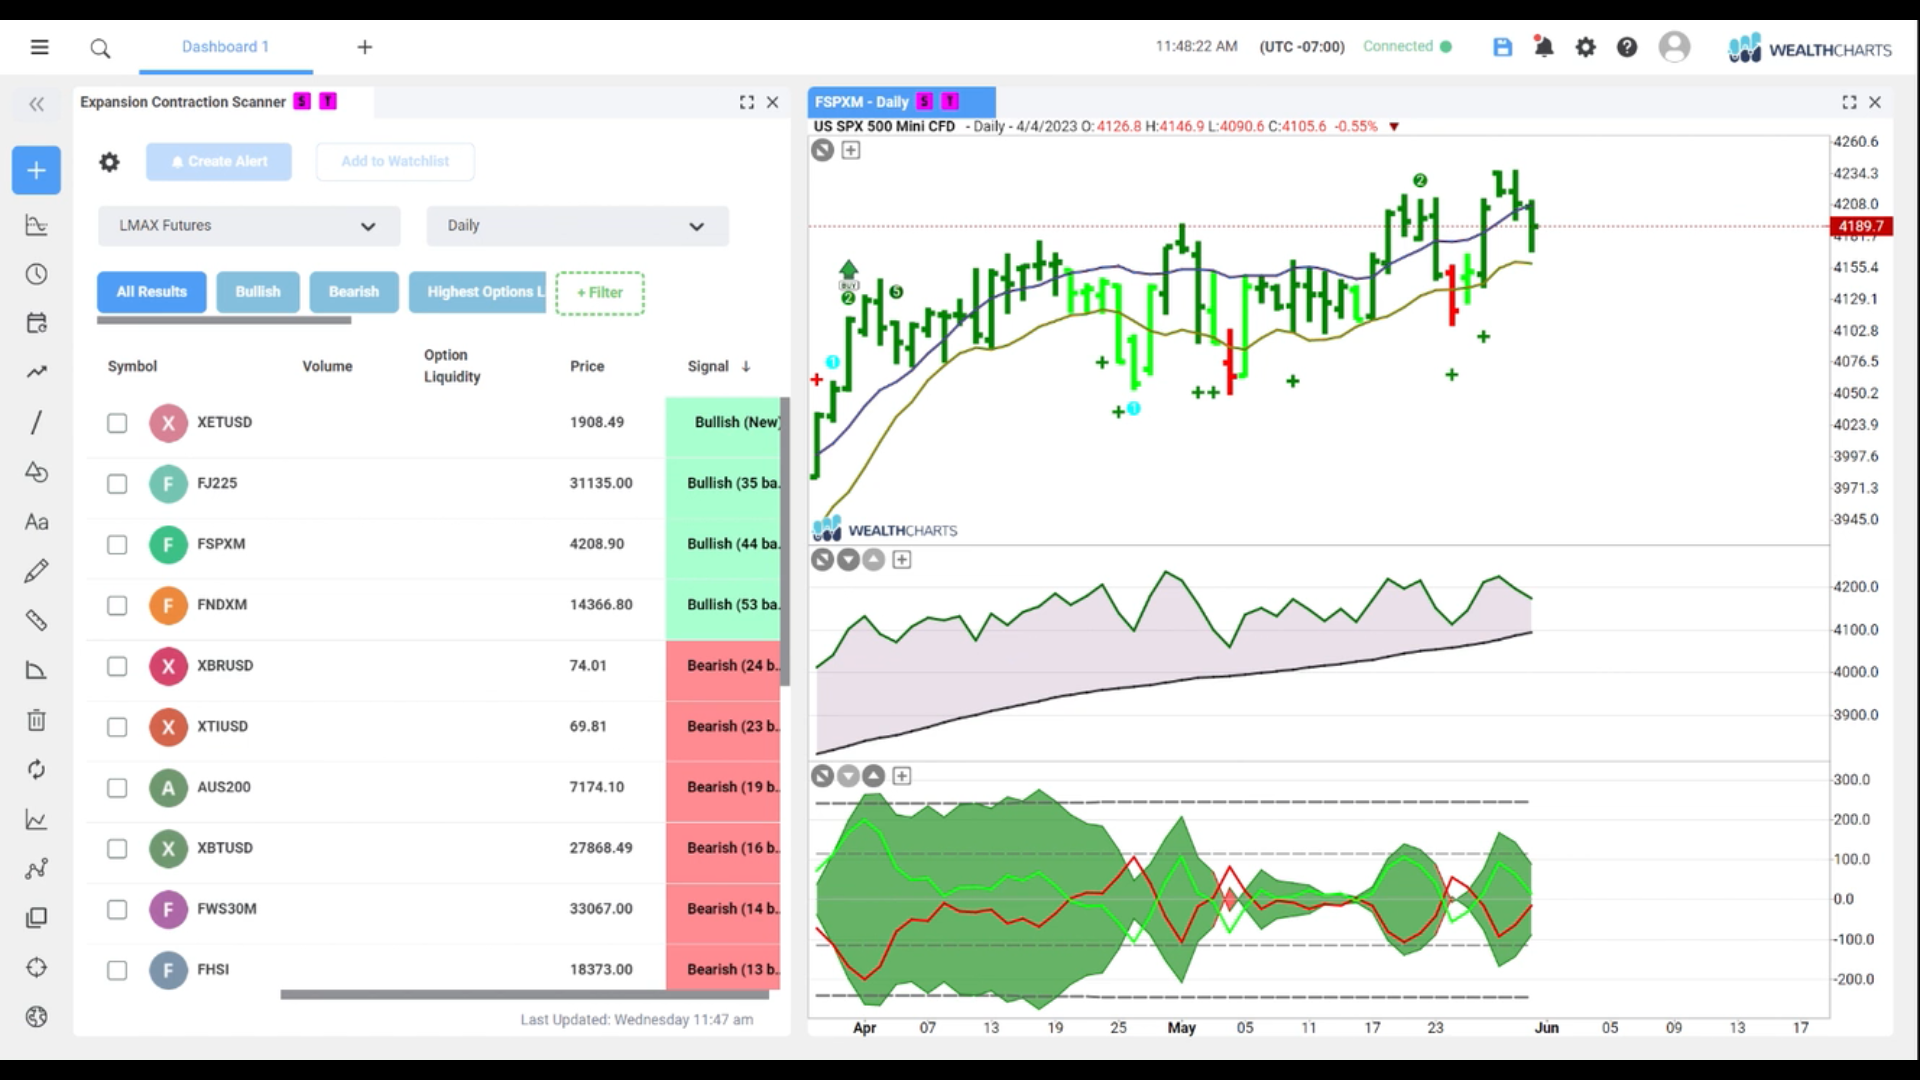Select the pencil drawing tool
Viewport: 1920px width, 1080px height.
click(x=36, y=571)
